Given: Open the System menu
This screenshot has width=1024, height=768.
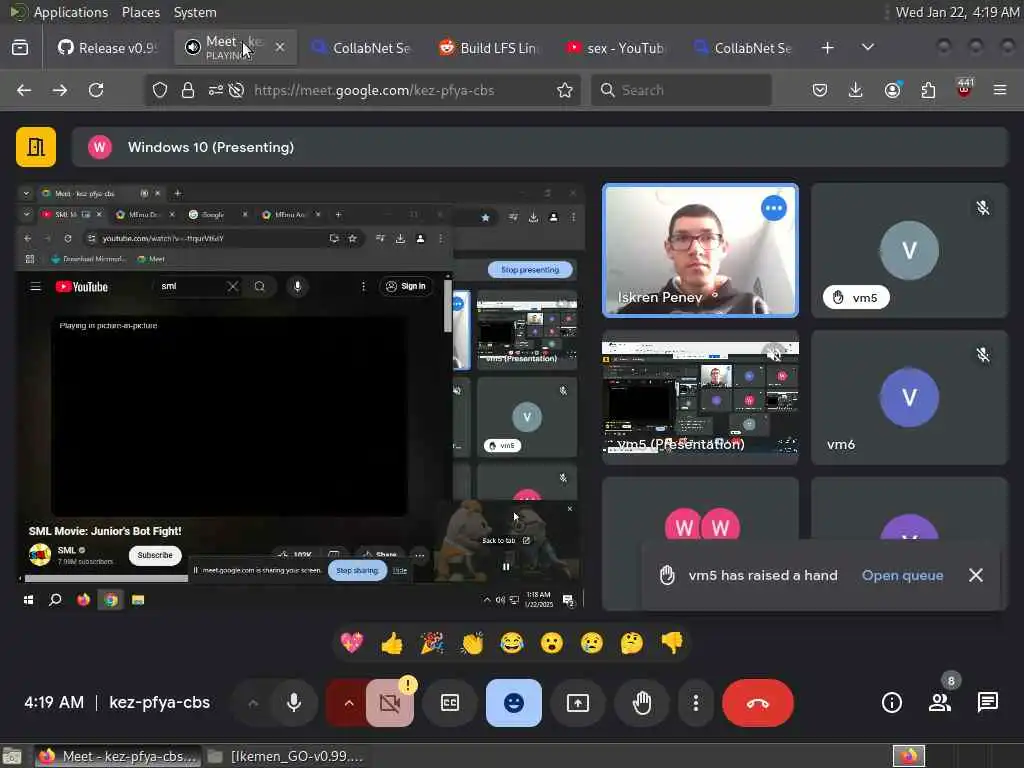Looking at the screenshot, I should [195, 12].
